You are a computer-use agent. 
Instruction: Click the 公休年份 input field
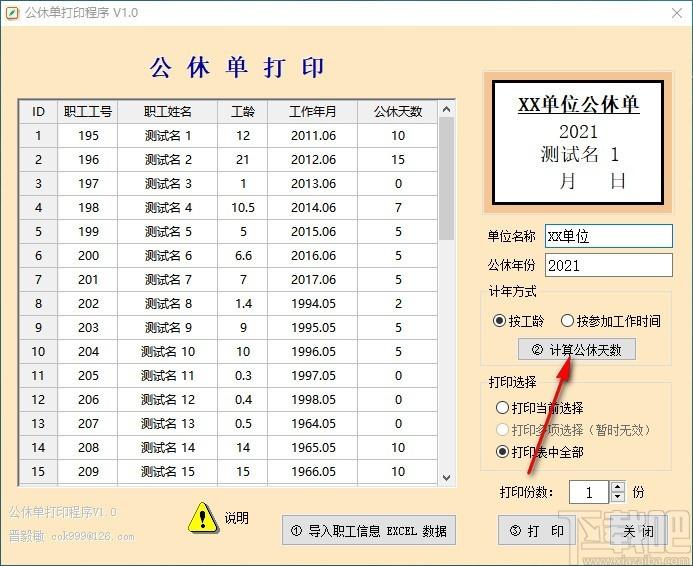(609, 265)
